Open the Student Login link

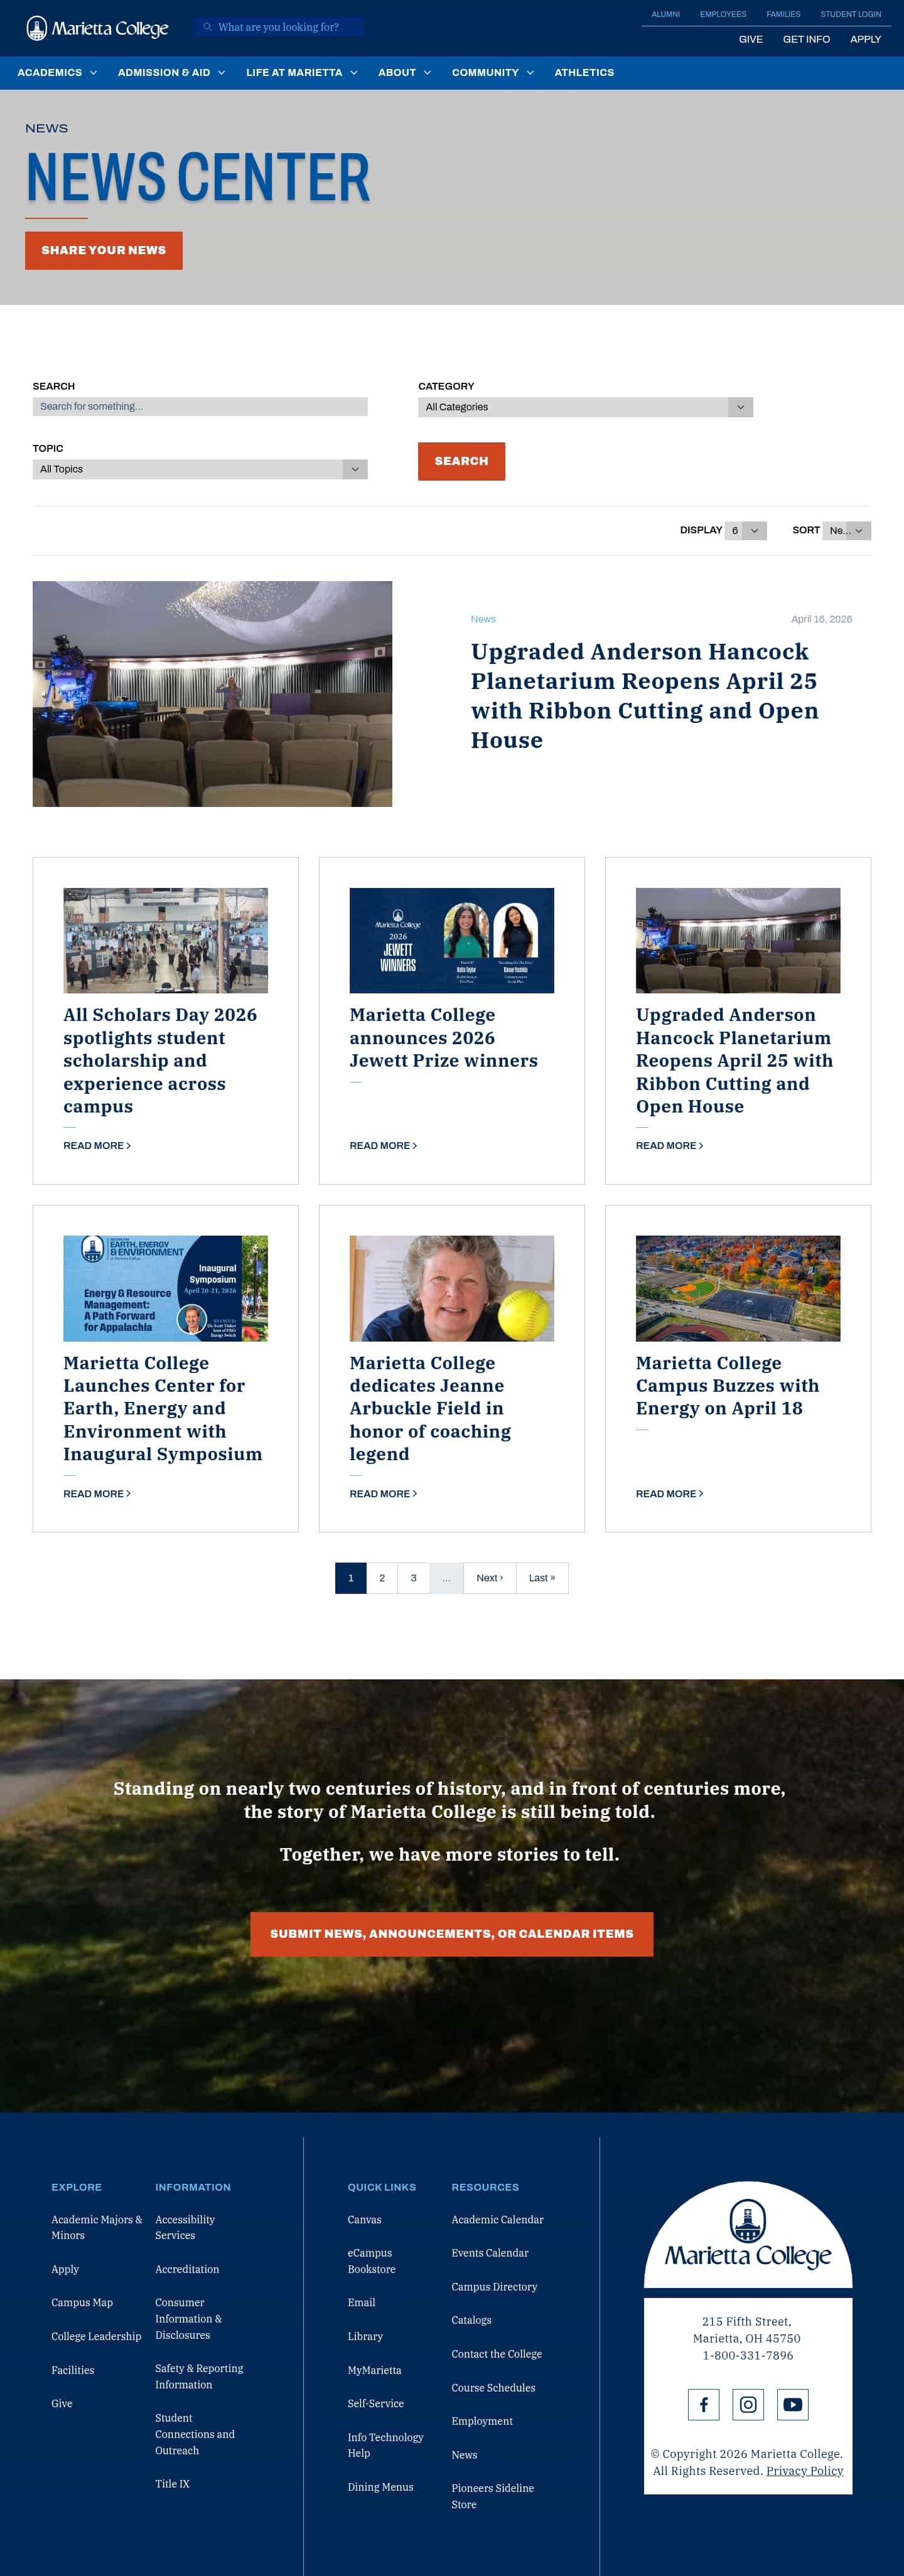click(851, 14)
